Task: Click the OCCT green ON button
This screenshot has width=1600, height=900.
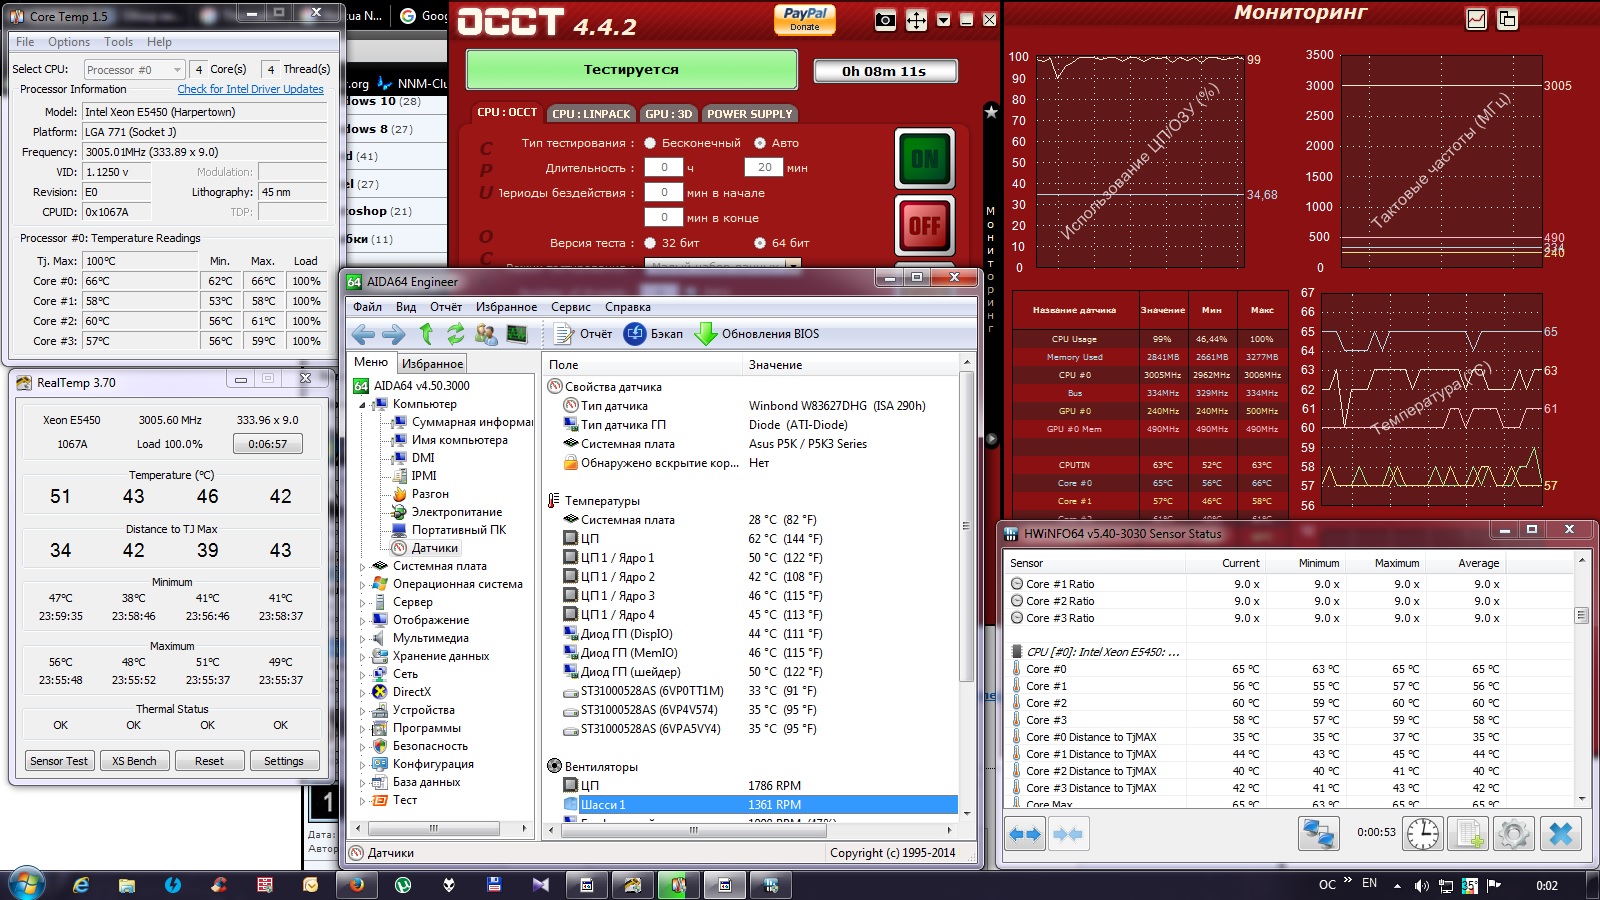Action: pos(925,158)
